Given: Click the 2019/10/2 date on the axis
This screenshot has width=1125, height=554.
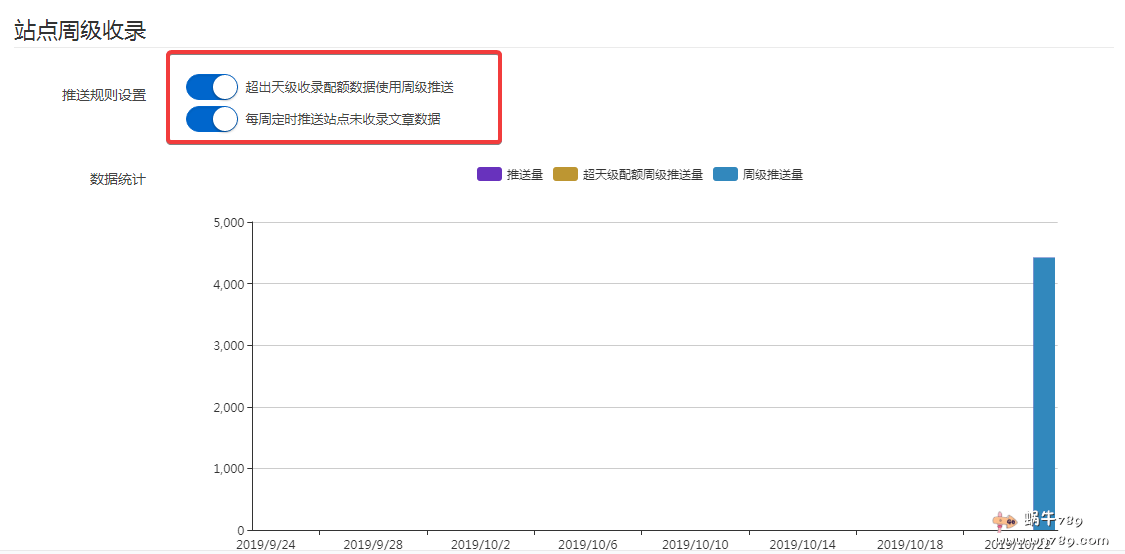Looking at the screenshot, I should 480,544.
